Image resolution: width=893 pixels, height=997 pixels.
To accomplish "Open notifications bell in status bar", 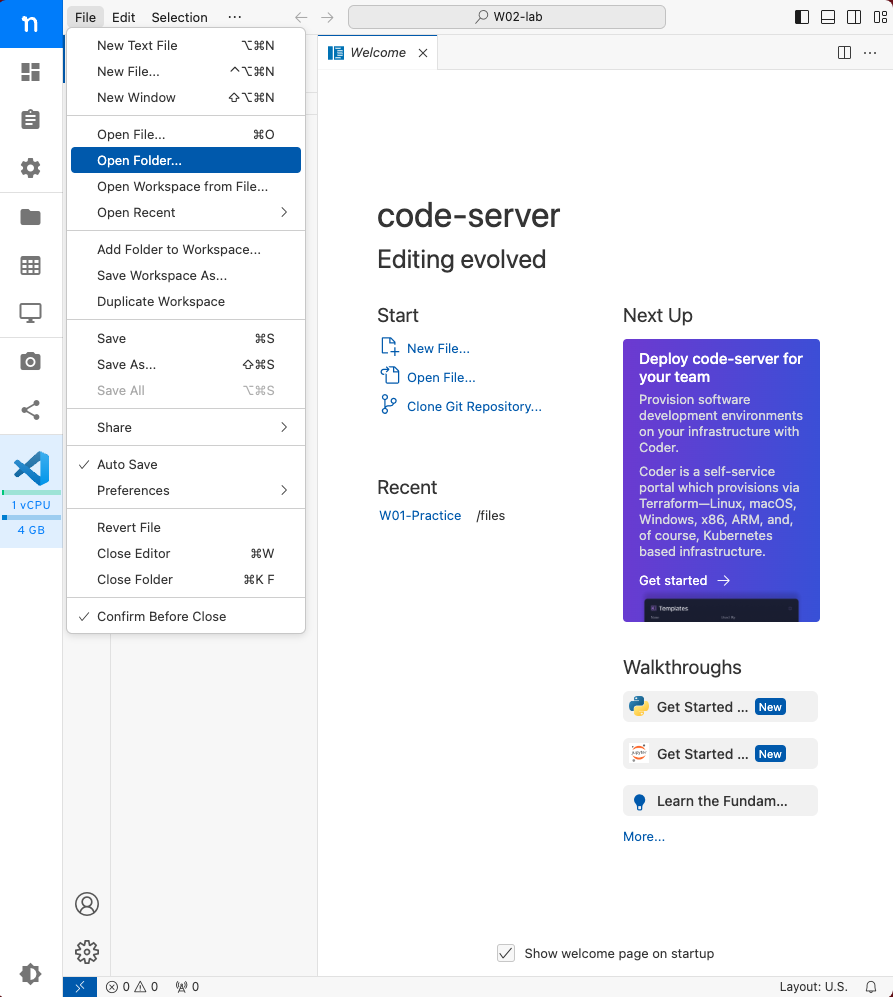I will (871, 987).
